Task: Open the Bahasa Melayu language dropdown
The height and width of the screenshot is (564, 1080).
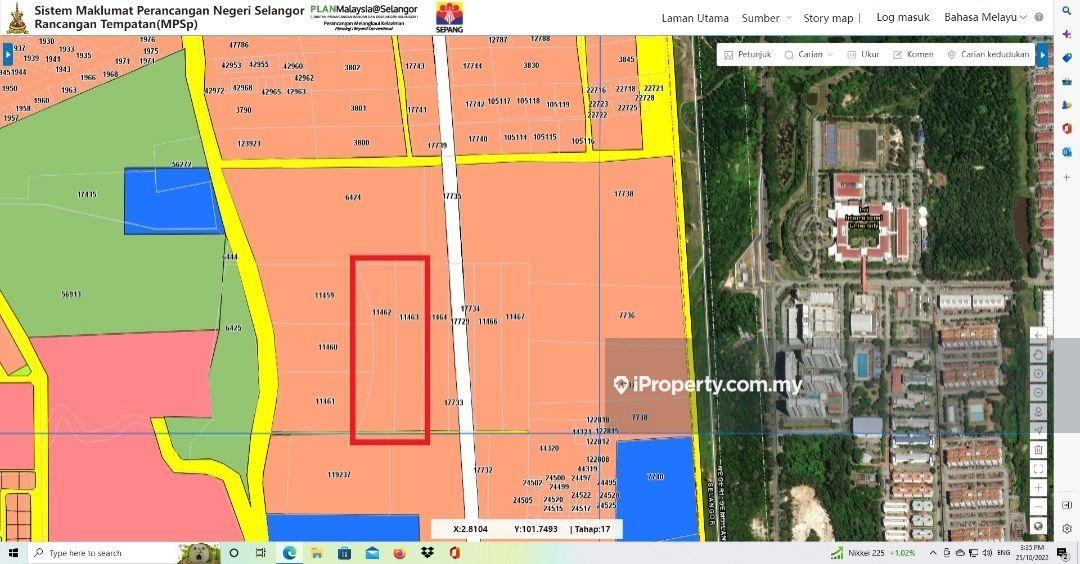Action: pos(986,17)
